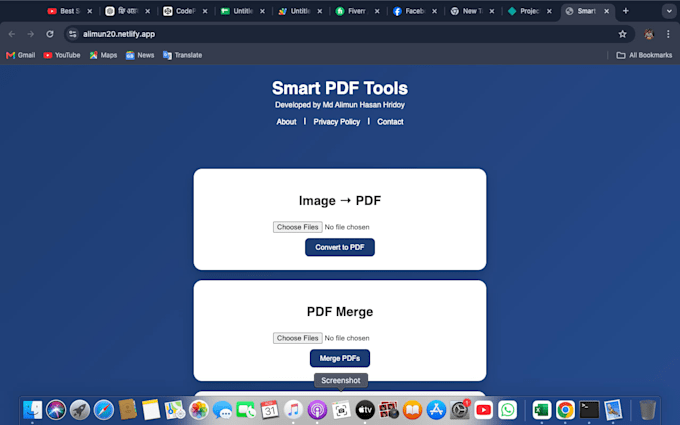
Task: Click the Convert to PDF button
Action: coord(340,247)
